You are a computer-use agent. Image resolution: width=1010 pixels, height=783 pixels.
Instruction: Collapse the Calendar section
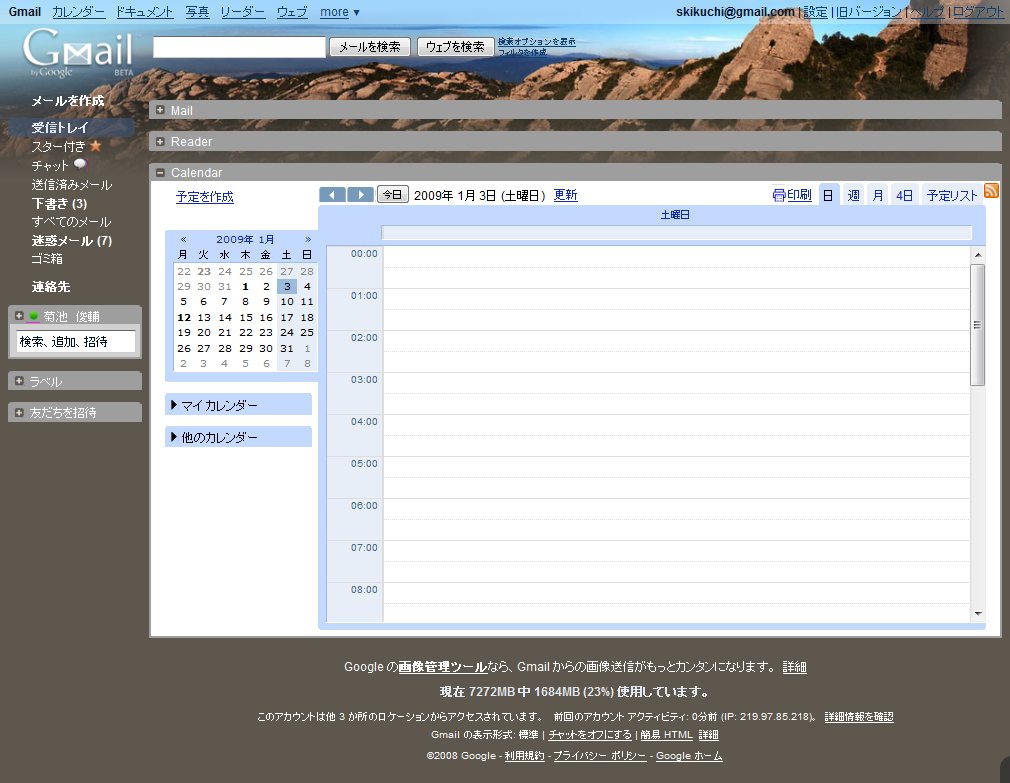pyautogui.click(x=160, y=172)
